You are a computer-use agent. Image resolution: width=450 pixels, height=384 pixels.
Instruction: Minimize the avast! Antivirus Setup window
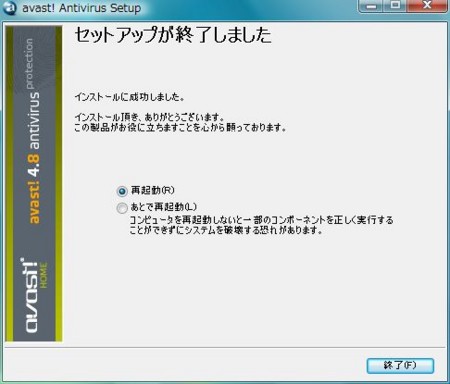[x=372, y=6]
